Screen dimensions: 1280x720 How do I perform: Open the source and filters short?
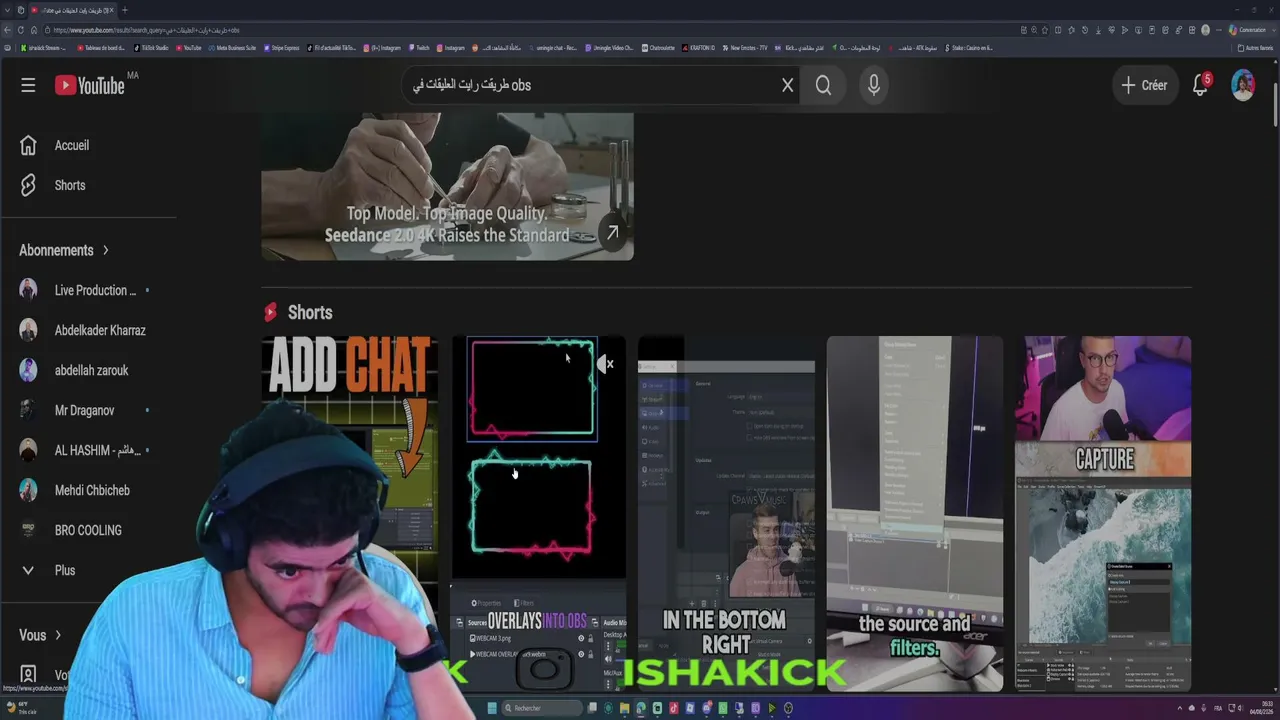pos(915,514)
